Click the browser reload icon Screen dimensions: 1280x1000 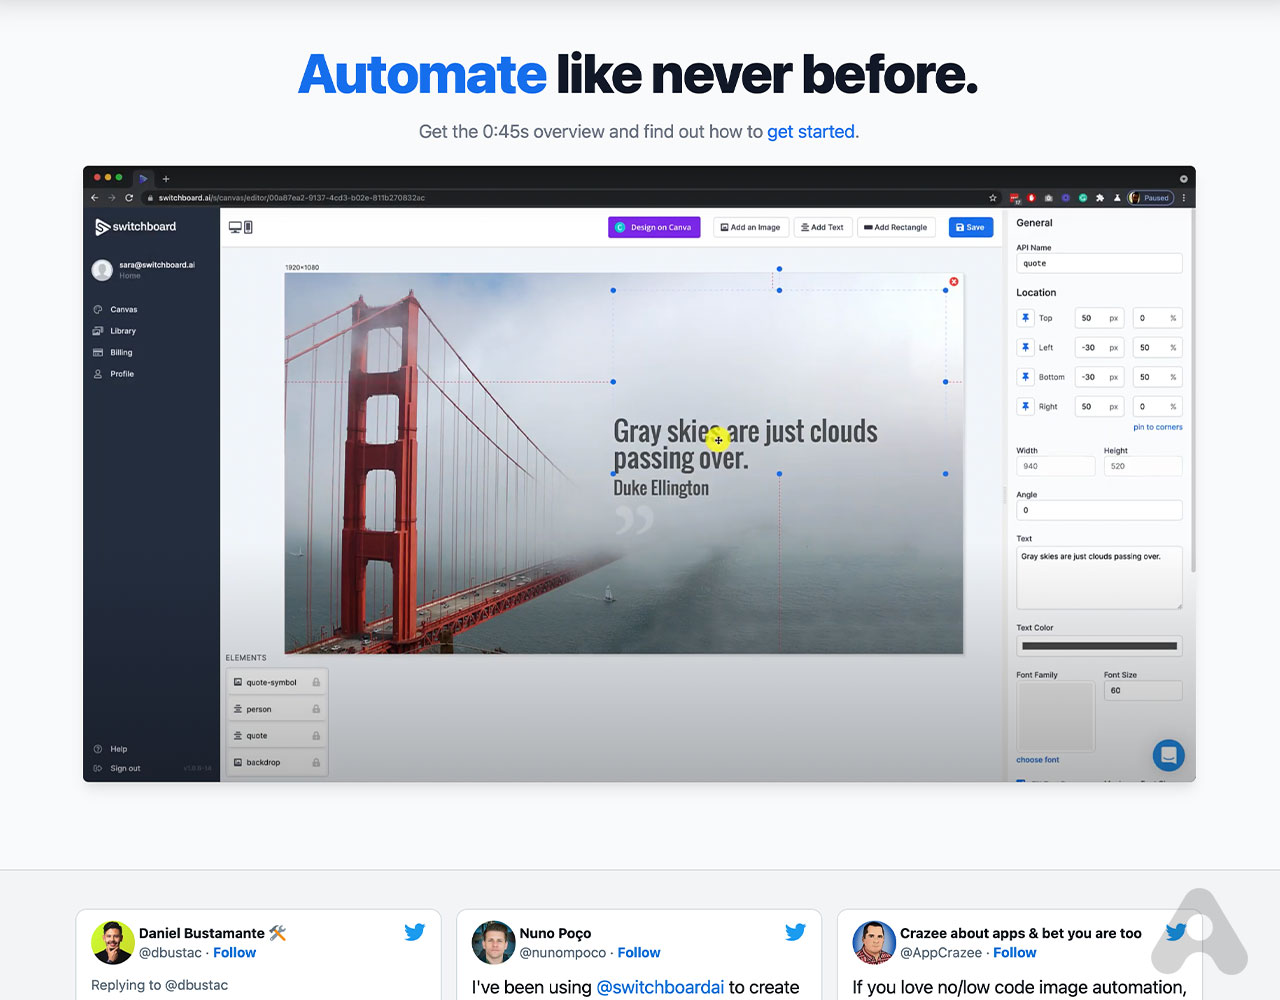(x=129, y=198)
